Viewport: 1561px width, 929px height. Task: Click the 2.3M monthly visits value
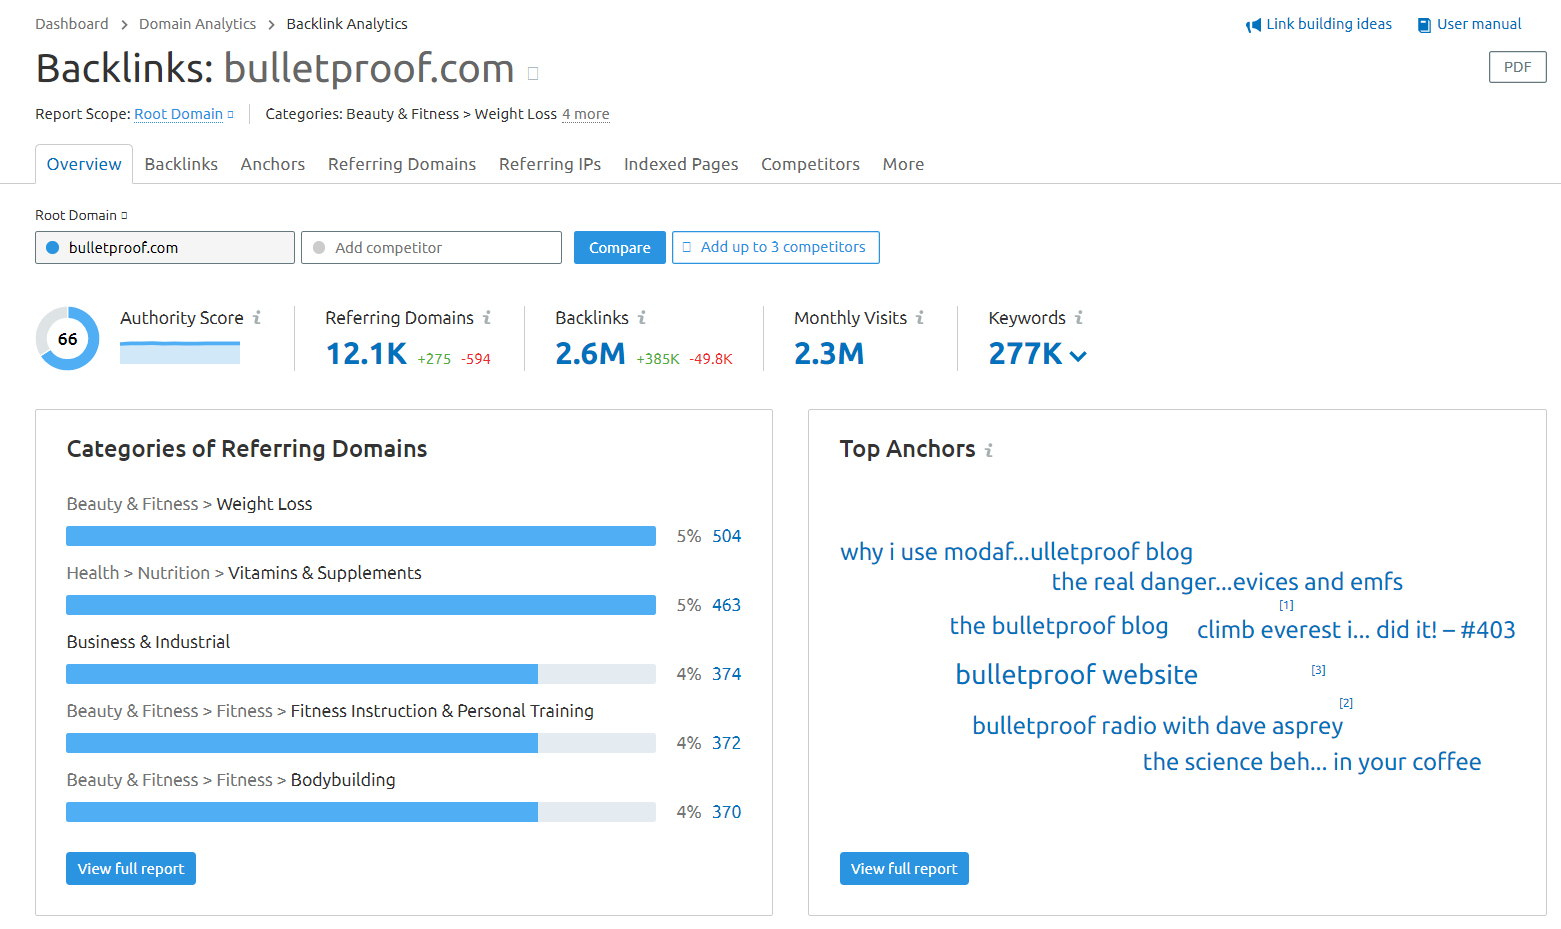pyautogui.click(x=829, y=354)
